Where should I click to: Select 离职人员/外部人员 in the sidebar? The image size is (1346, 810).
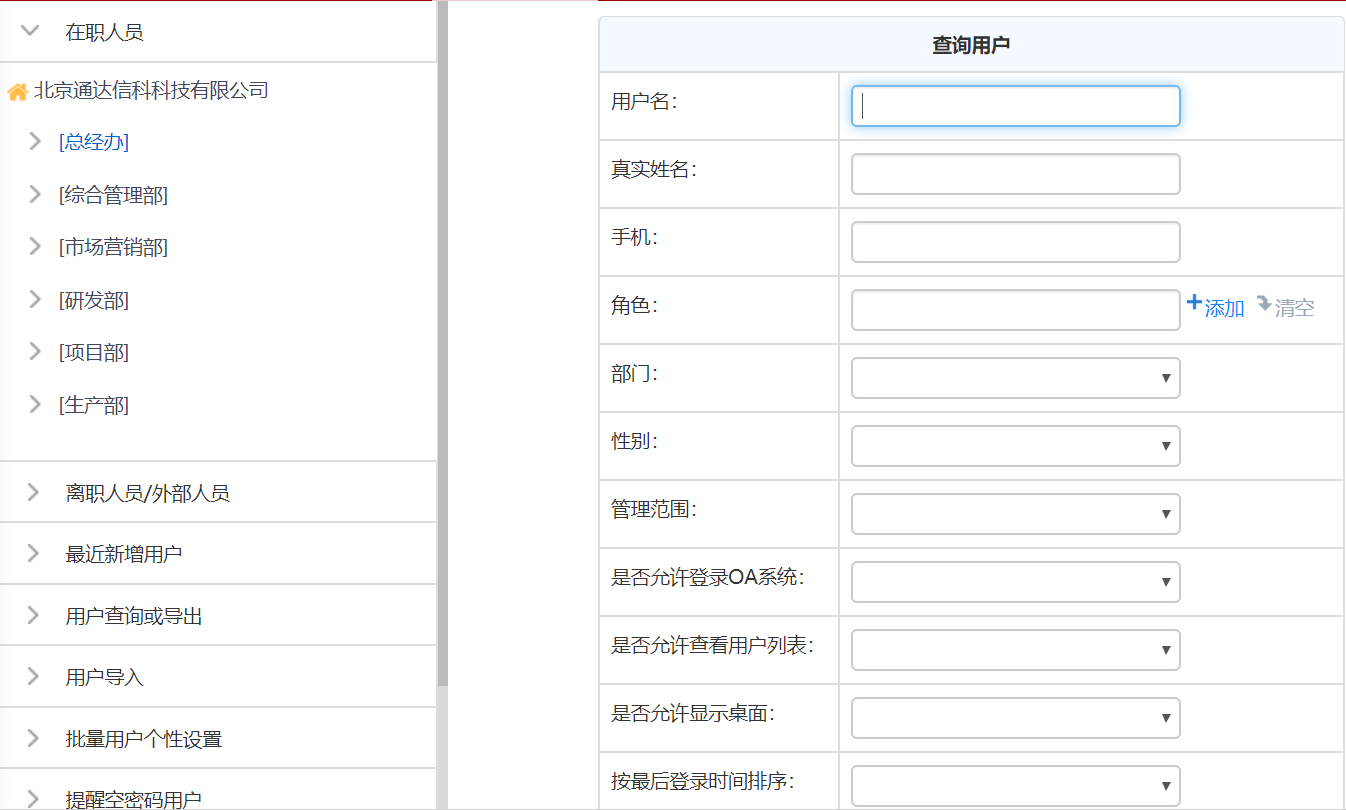click(x=148, y=493)
